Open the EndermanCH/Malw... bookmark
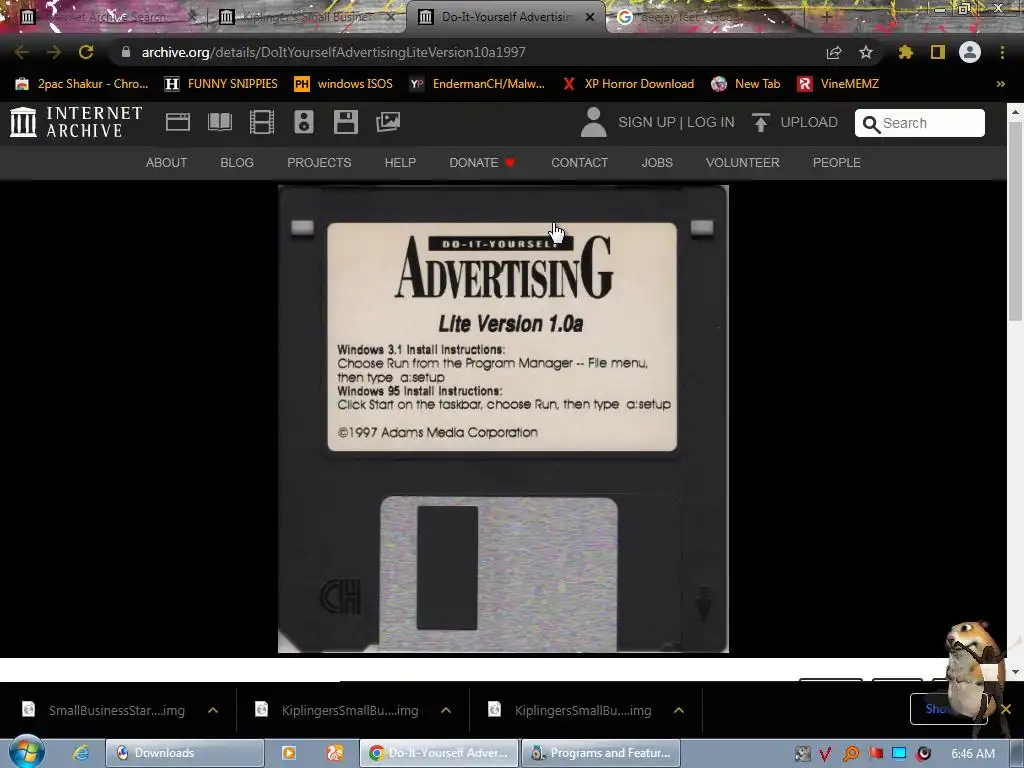The image size is (1024, 768). point(477,84)
